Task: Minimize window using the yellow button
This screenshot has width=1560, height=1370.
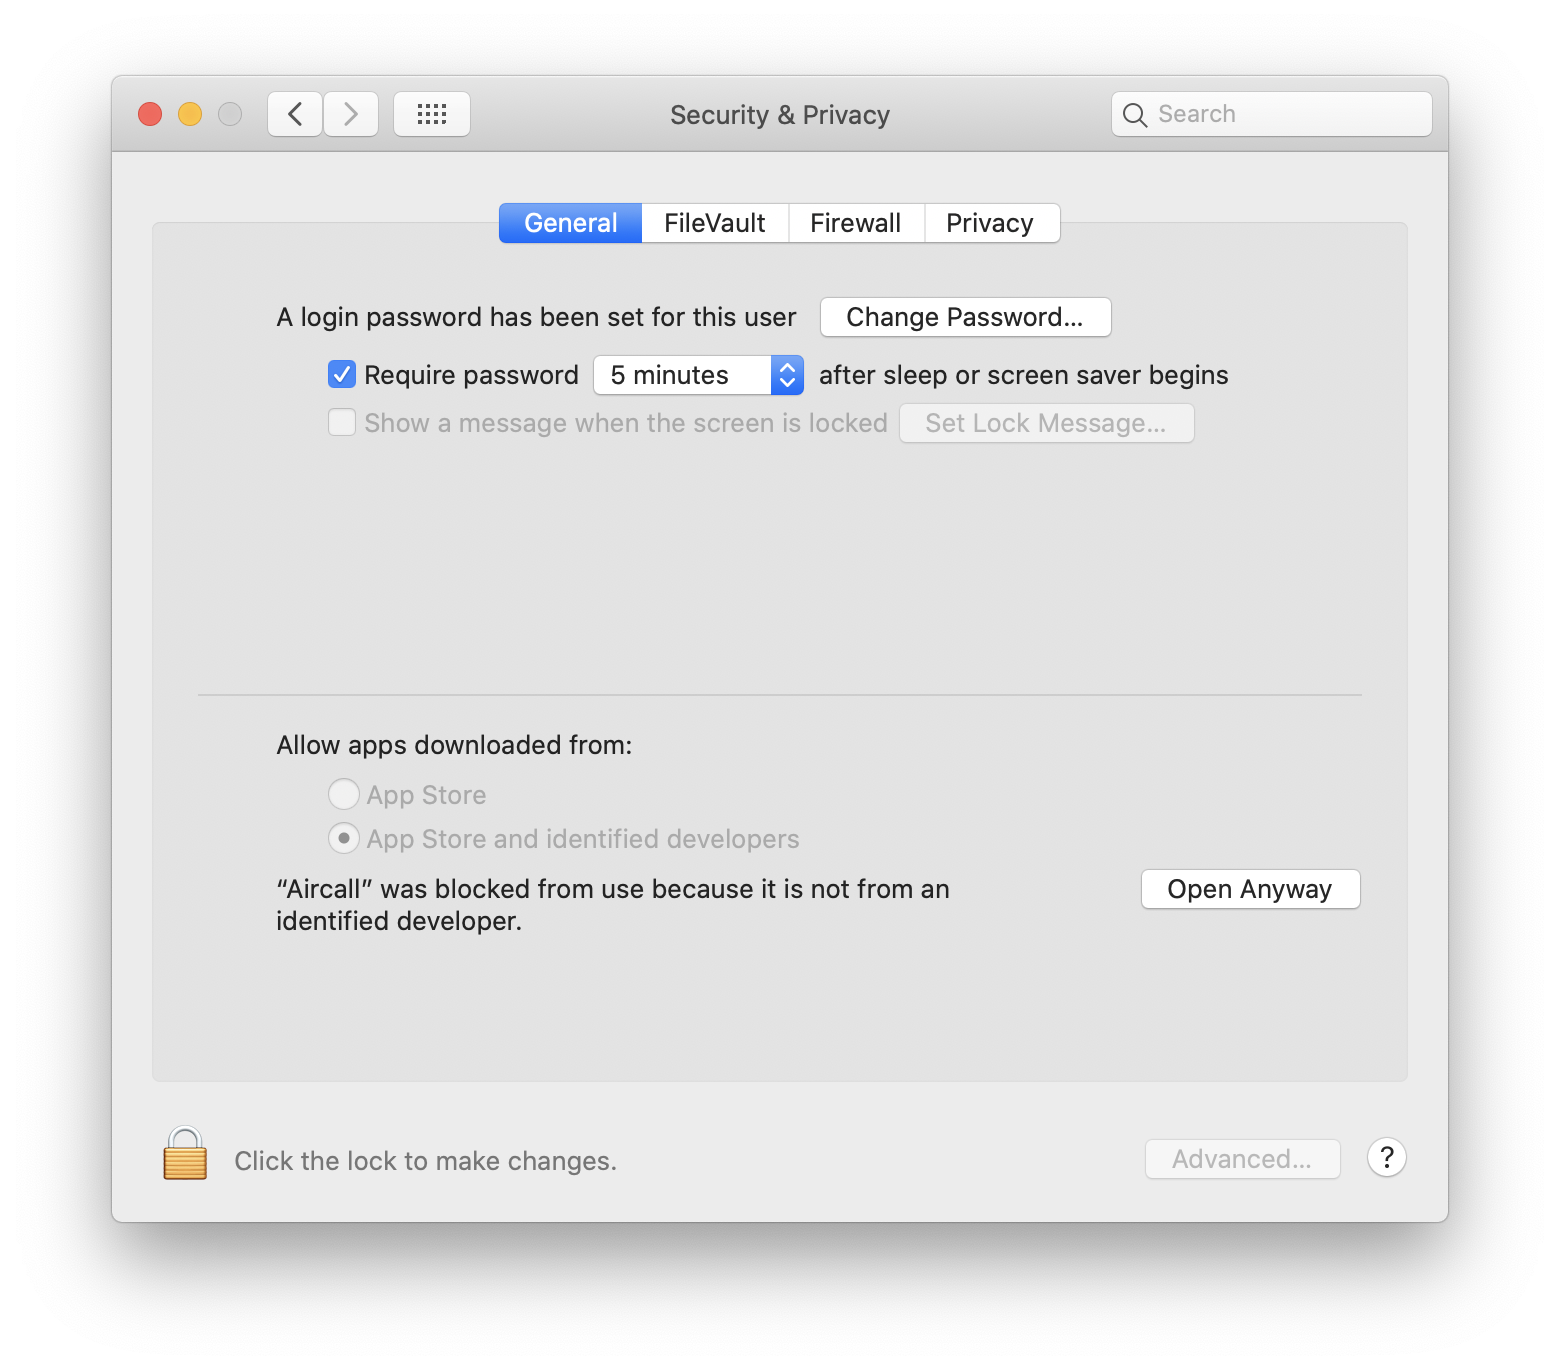Action: (x=190, y=114)
